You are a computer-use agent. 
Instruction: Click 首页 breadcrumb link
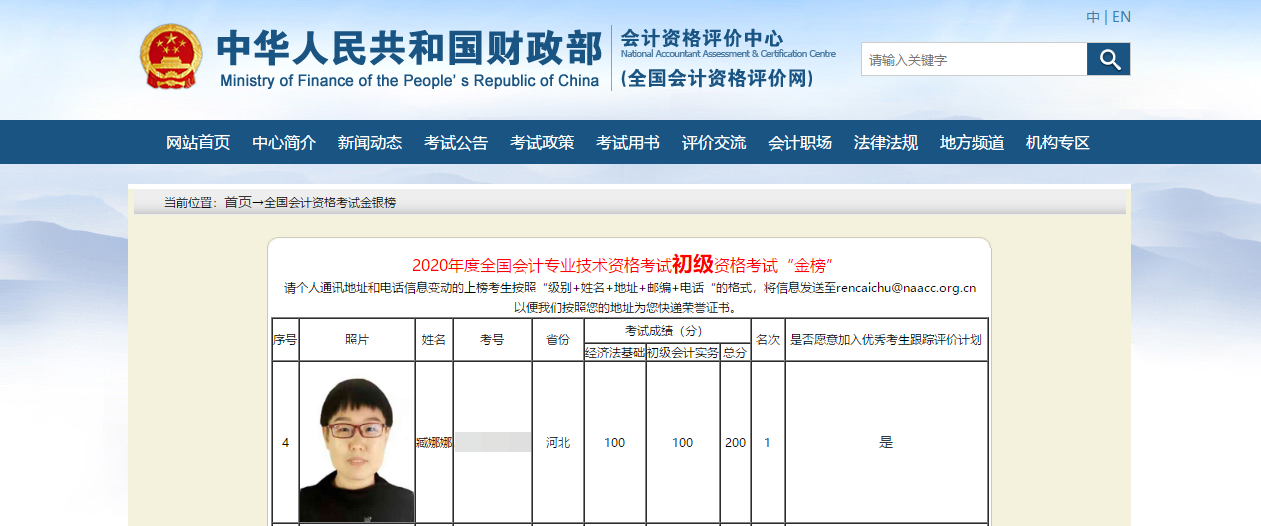point(238,202)
